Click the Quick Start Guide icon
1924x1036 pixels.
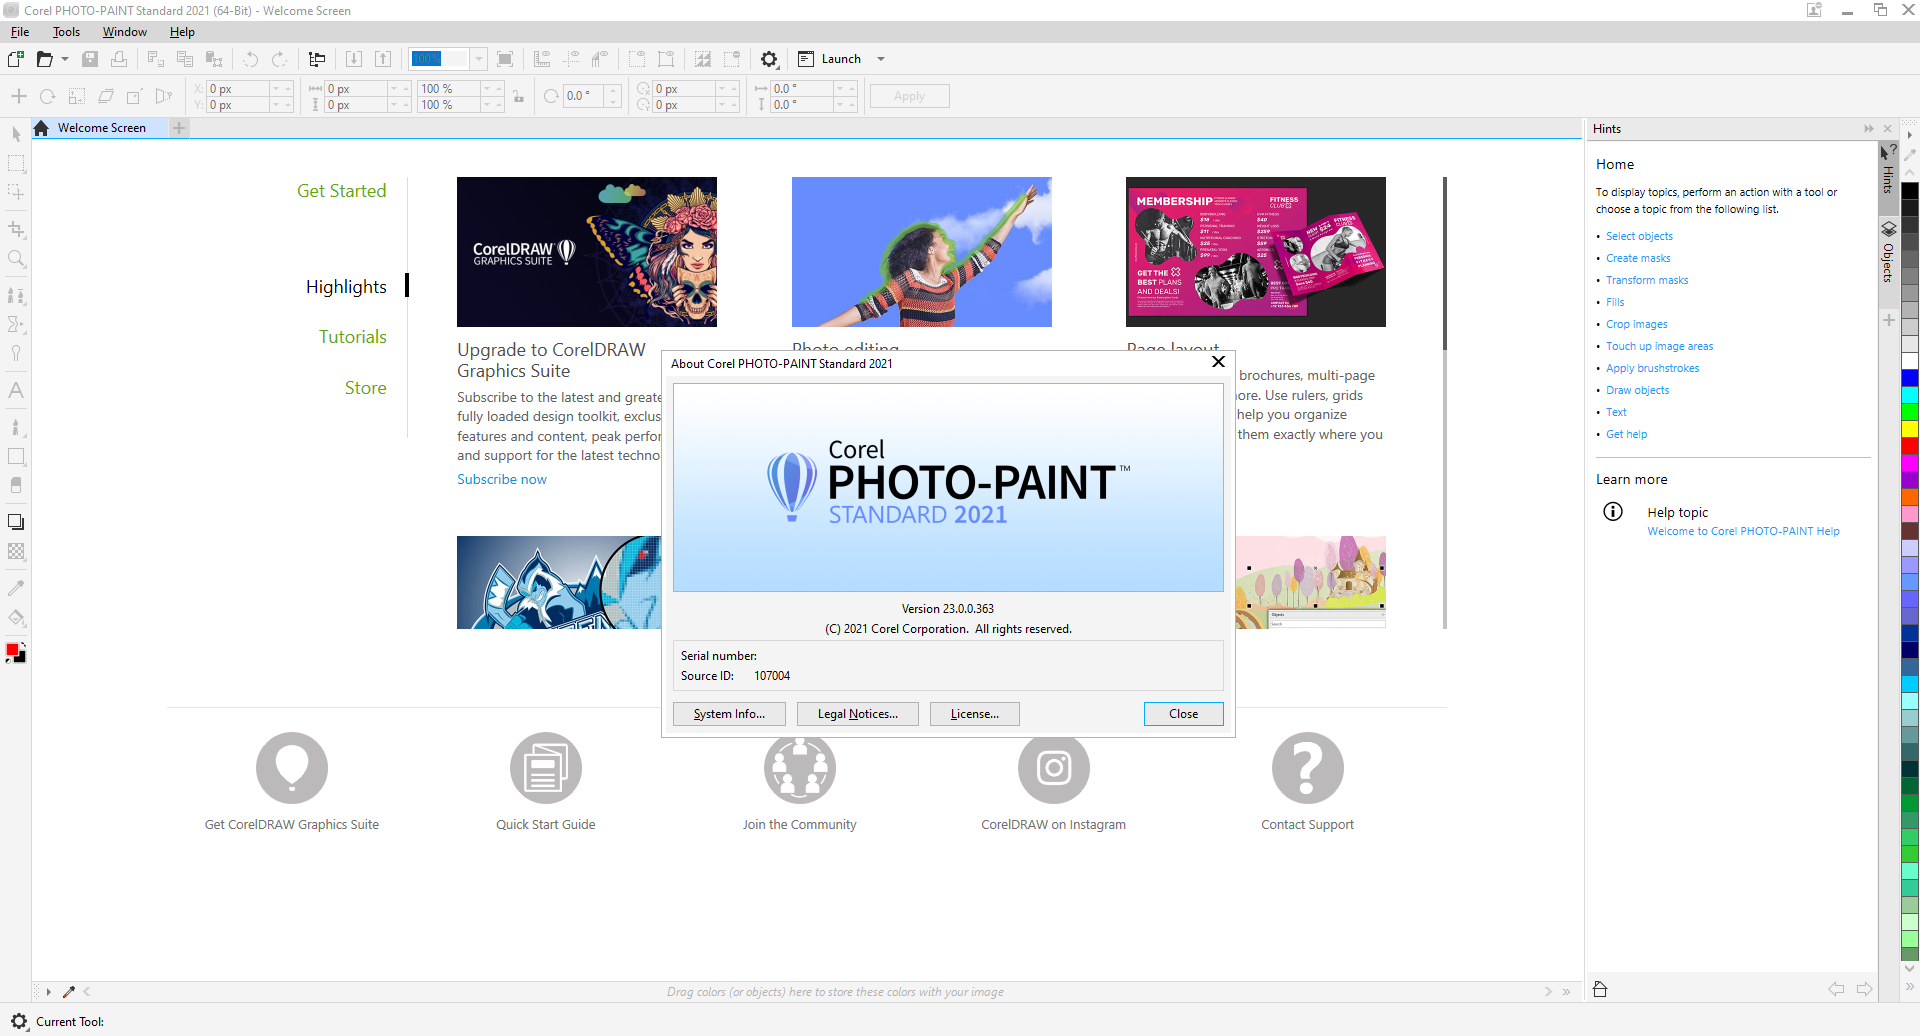(x=546, y=768)
